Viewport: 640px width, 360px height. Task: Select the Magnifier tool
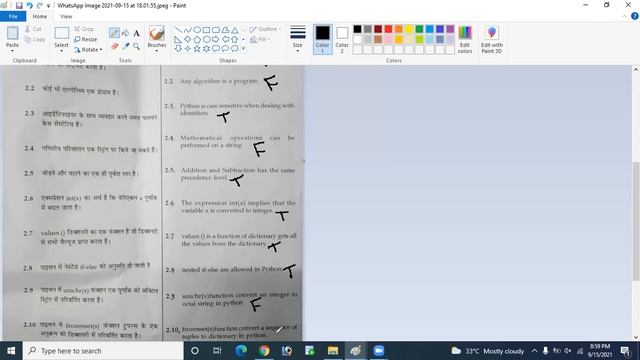(x=136, y=47)
